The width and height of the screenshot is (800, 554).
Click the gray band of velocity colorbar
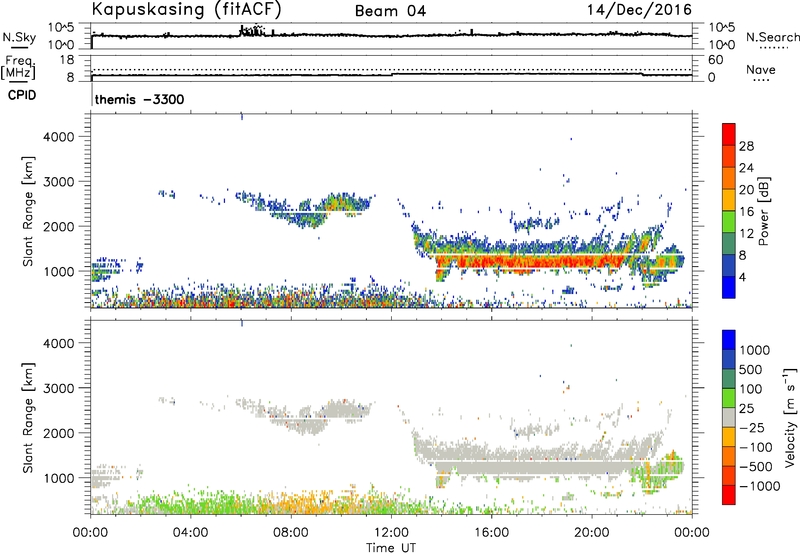[729, 418]
